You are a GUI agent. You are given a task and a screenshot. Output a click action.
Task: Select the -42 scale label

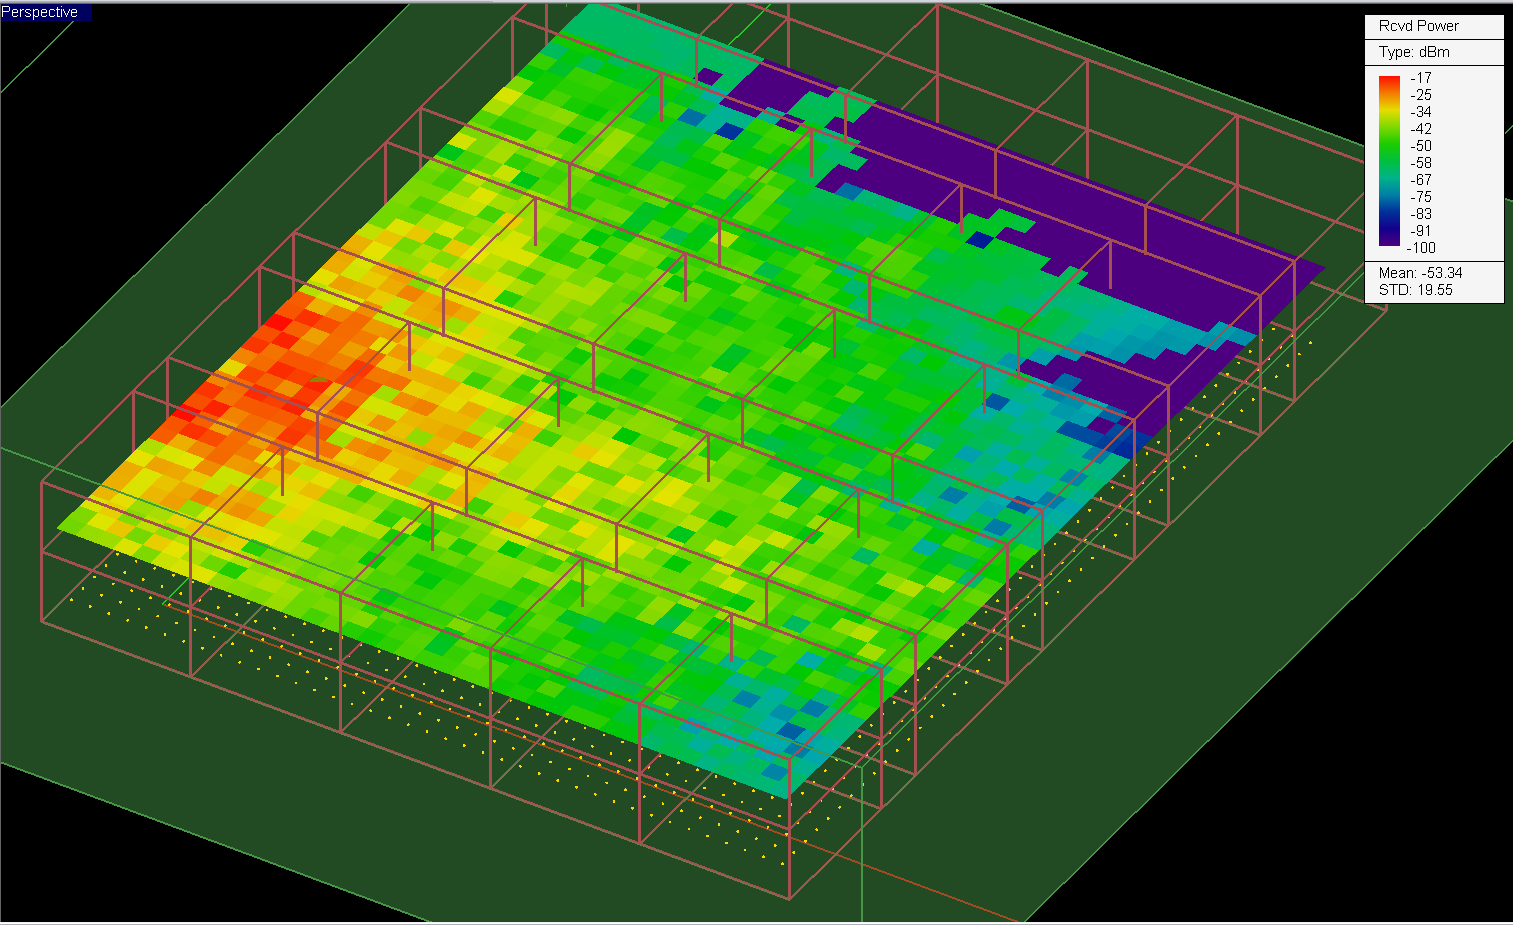pyautogui.click(x=1420, y=129)
